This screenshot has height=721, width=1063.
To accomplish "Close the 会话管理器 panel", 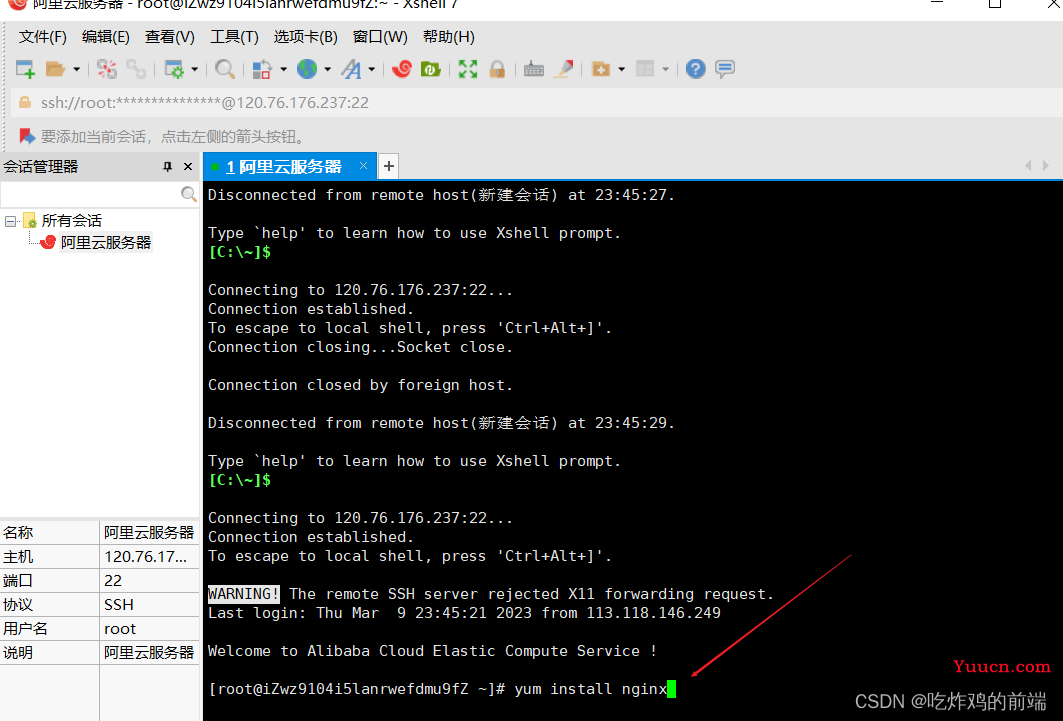I will (x=188, y=167).
